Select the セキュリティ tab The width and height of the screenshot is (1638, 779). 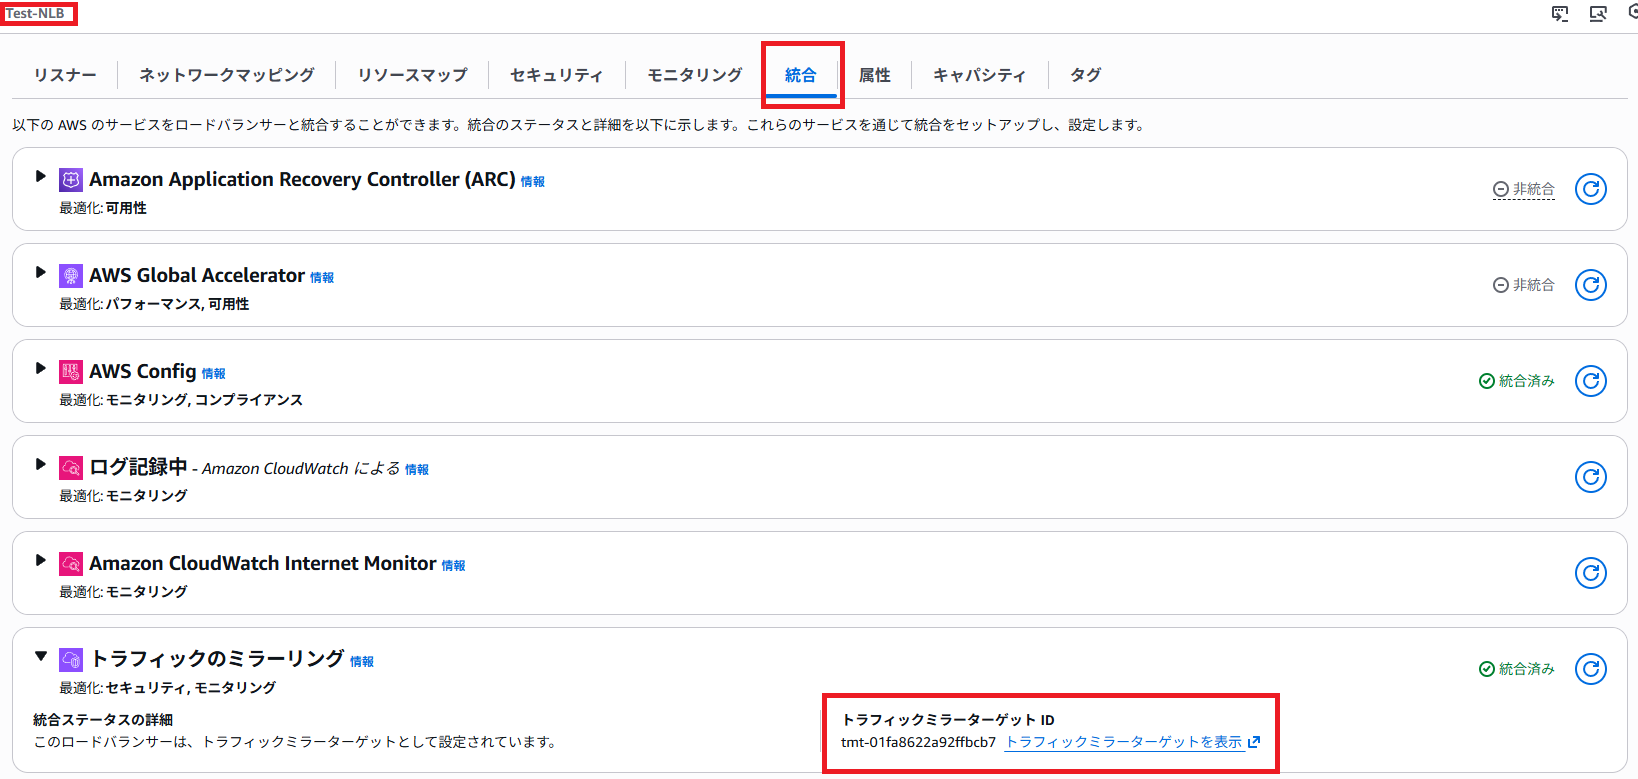[557, 75]
